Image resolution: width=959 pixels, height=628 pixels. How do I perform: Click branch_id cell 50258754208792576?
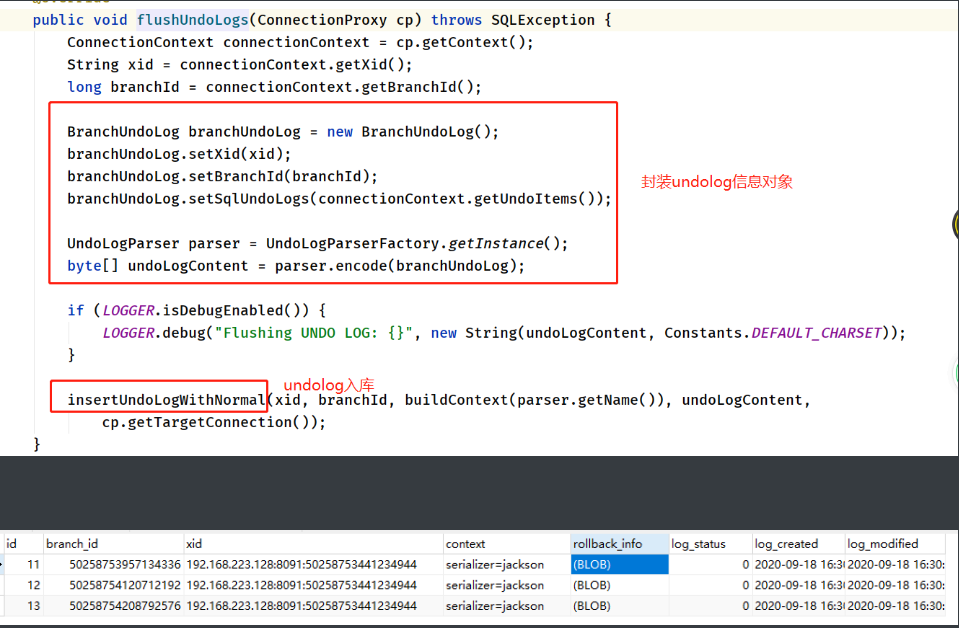coord(114,606)
